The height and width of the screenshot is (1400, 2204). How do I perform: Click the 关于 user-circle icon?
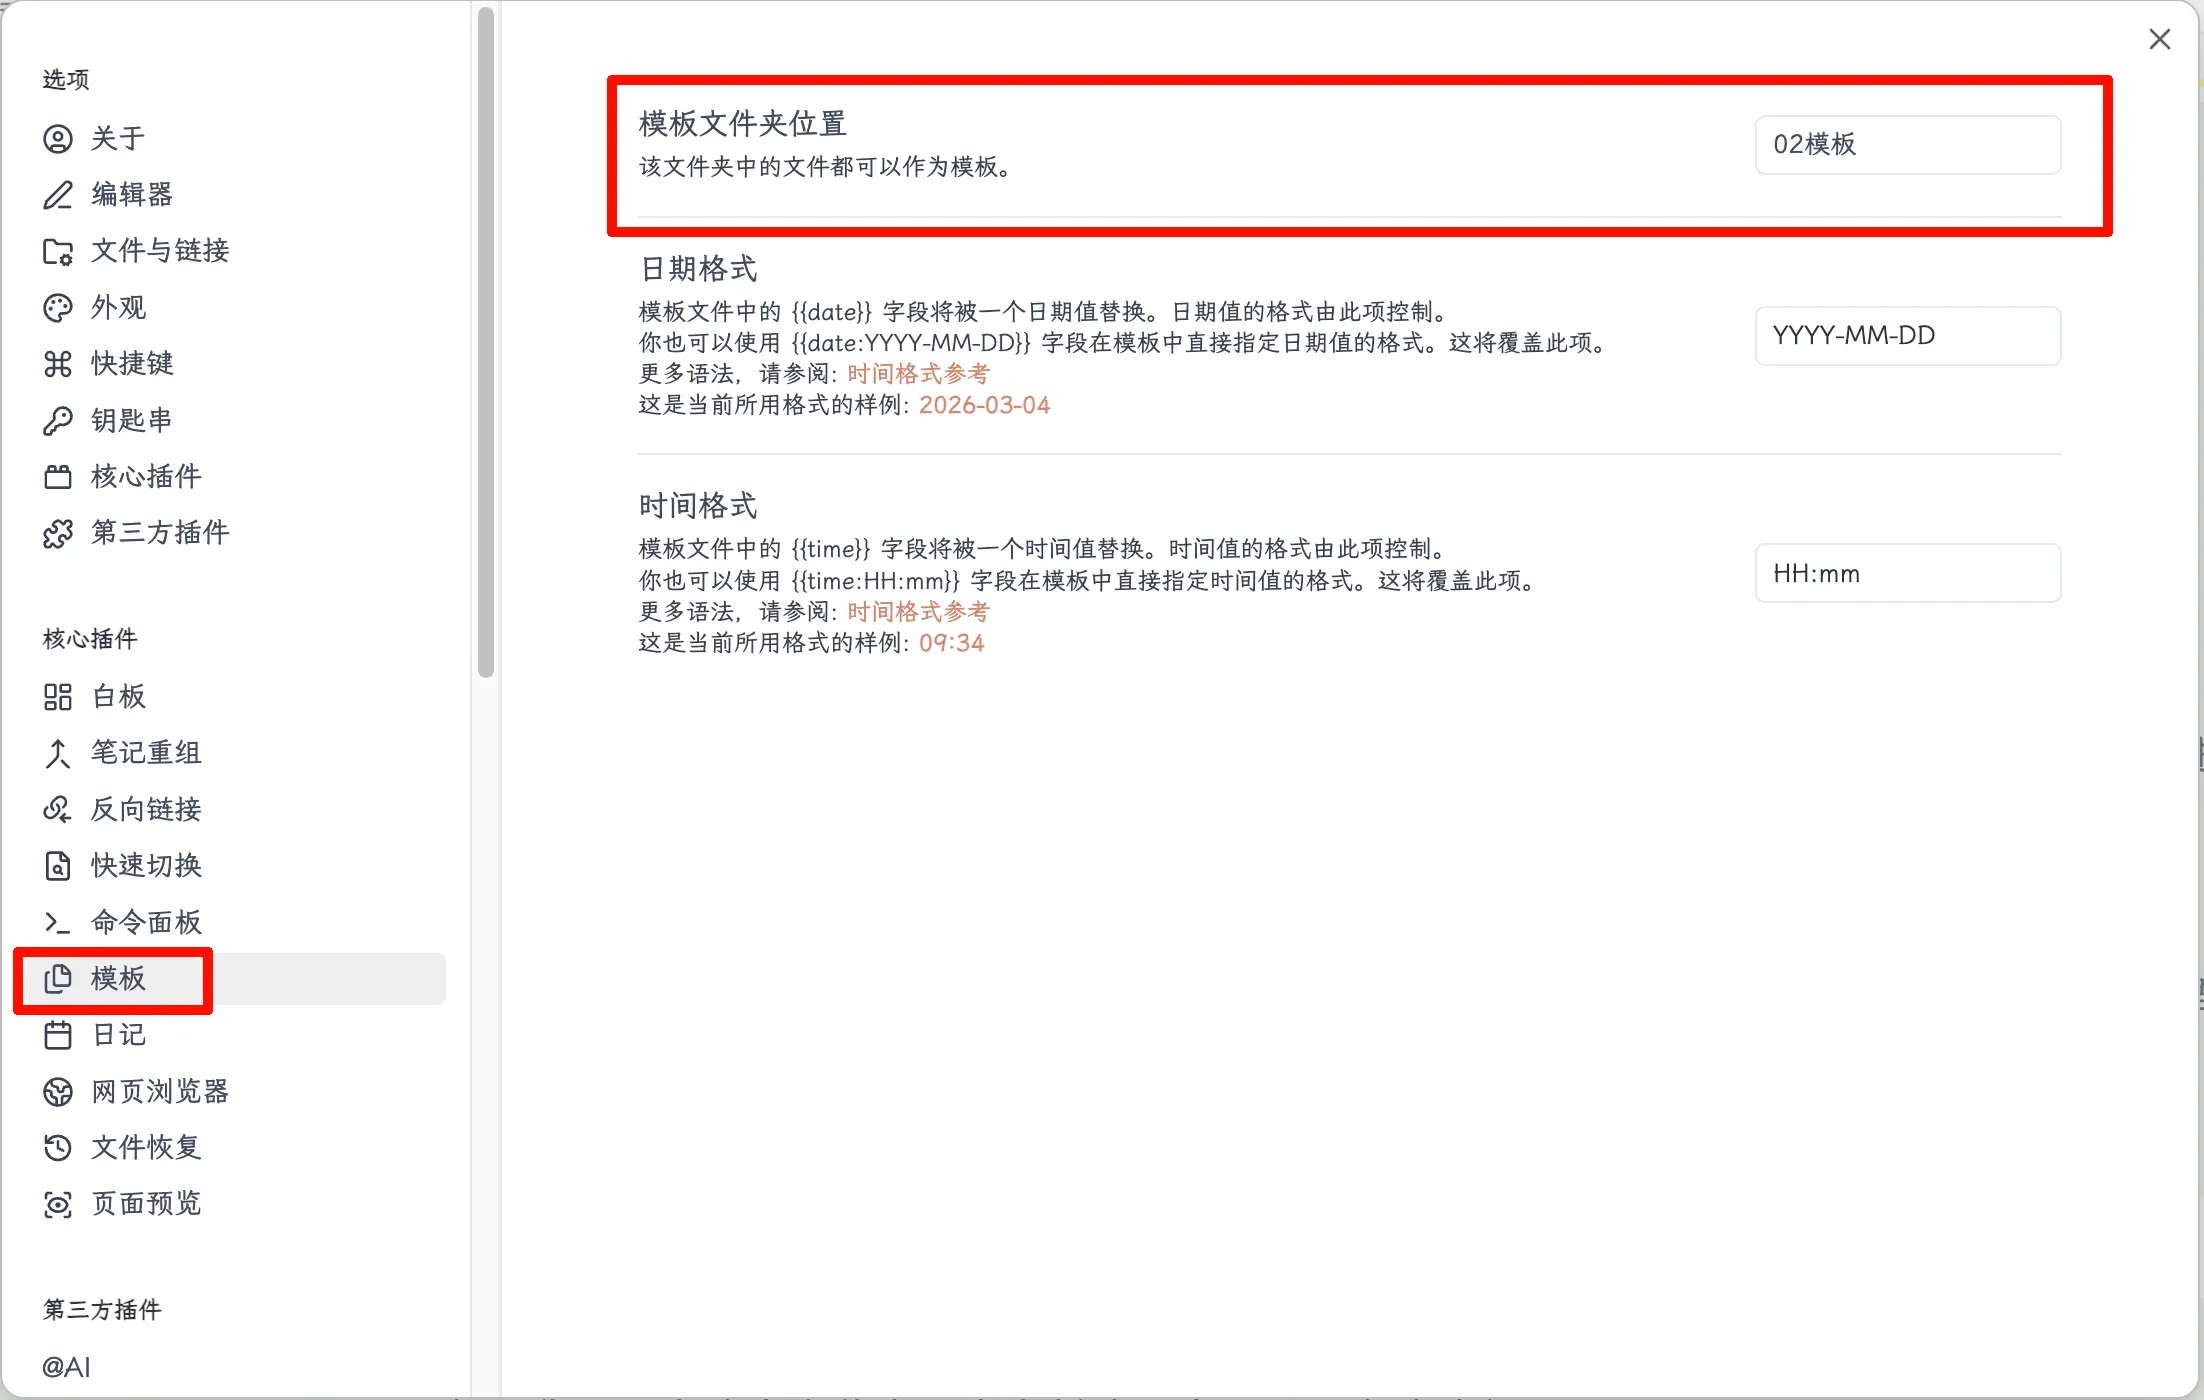(58, 138)
